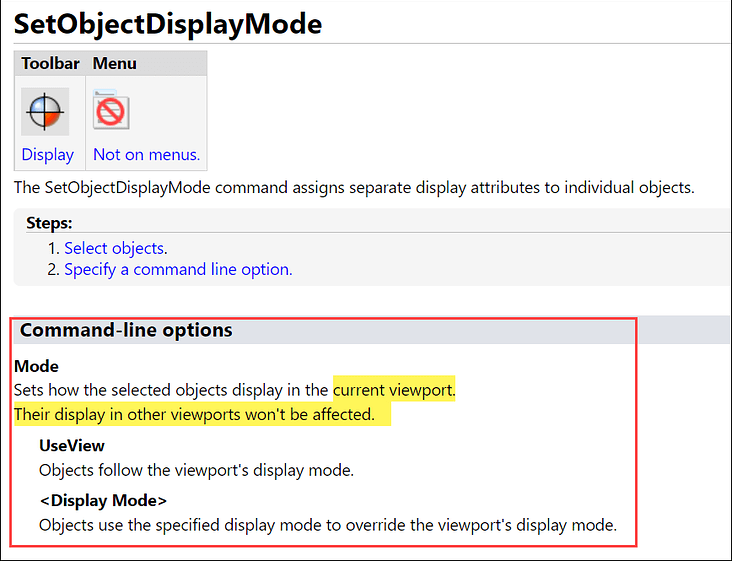Image resolution: width=732 pixels, height=561 pixels.
Task: Follow the 'Not on menus.' link
Action: [x=147, y=154]
